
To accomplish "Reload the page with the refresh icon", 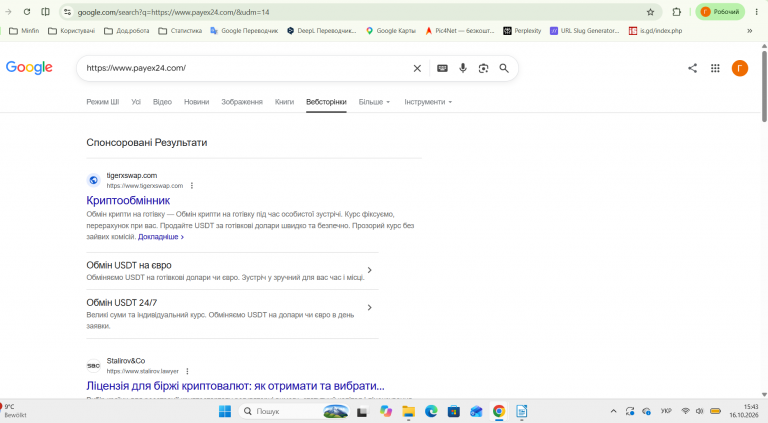I will [x=27, y=12].
